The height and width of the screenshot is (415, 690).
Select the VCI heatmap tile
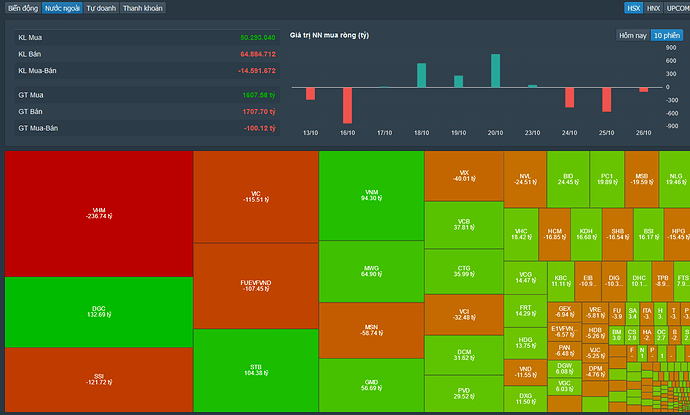[x=464, y=315]
